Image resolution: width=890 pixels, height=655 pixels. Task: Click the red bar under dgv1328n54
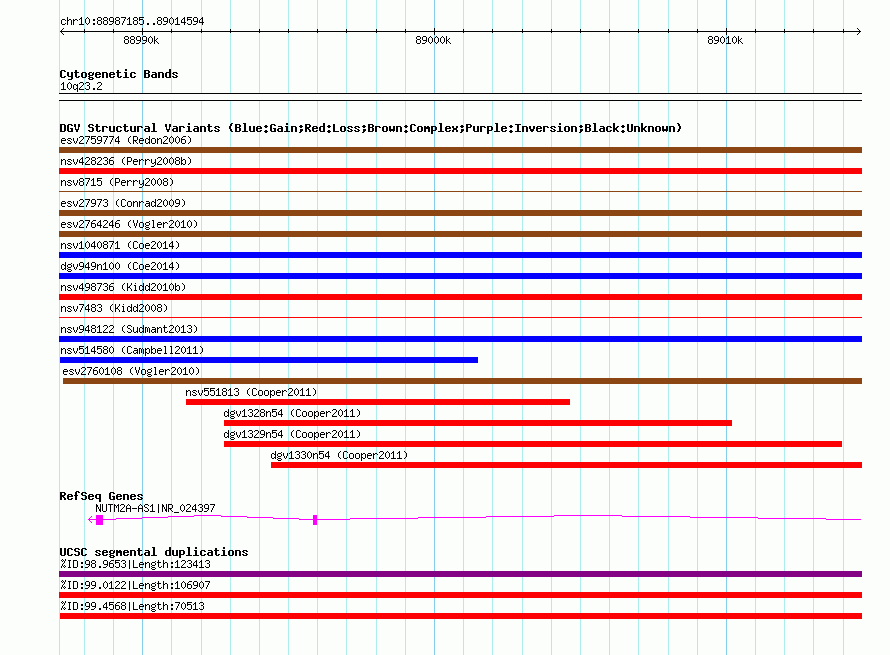point(477,423)
